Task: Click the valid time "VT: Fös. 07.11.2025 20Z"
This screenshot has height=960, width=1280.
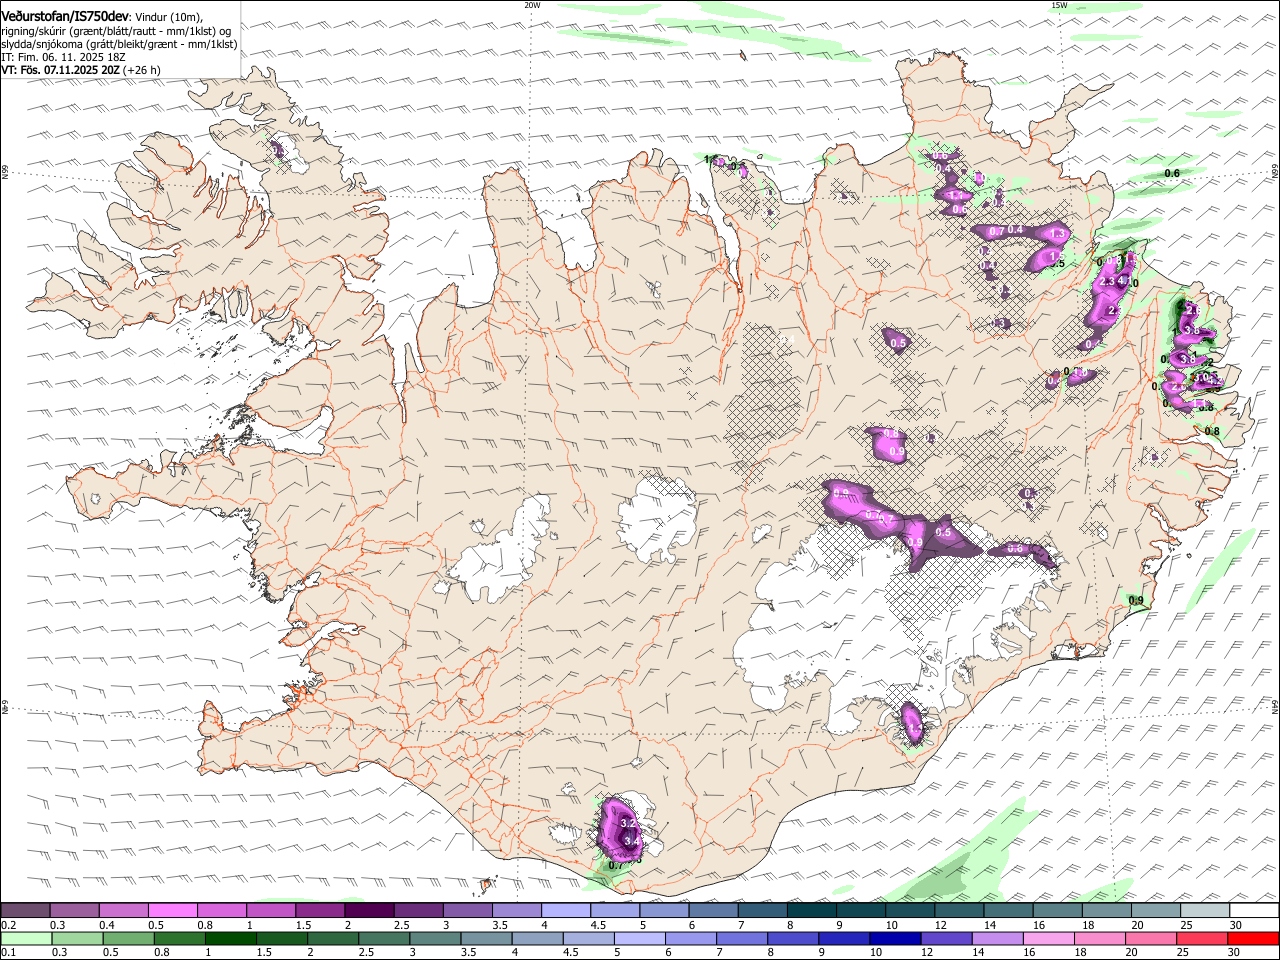Action: (x=60, y=70)
